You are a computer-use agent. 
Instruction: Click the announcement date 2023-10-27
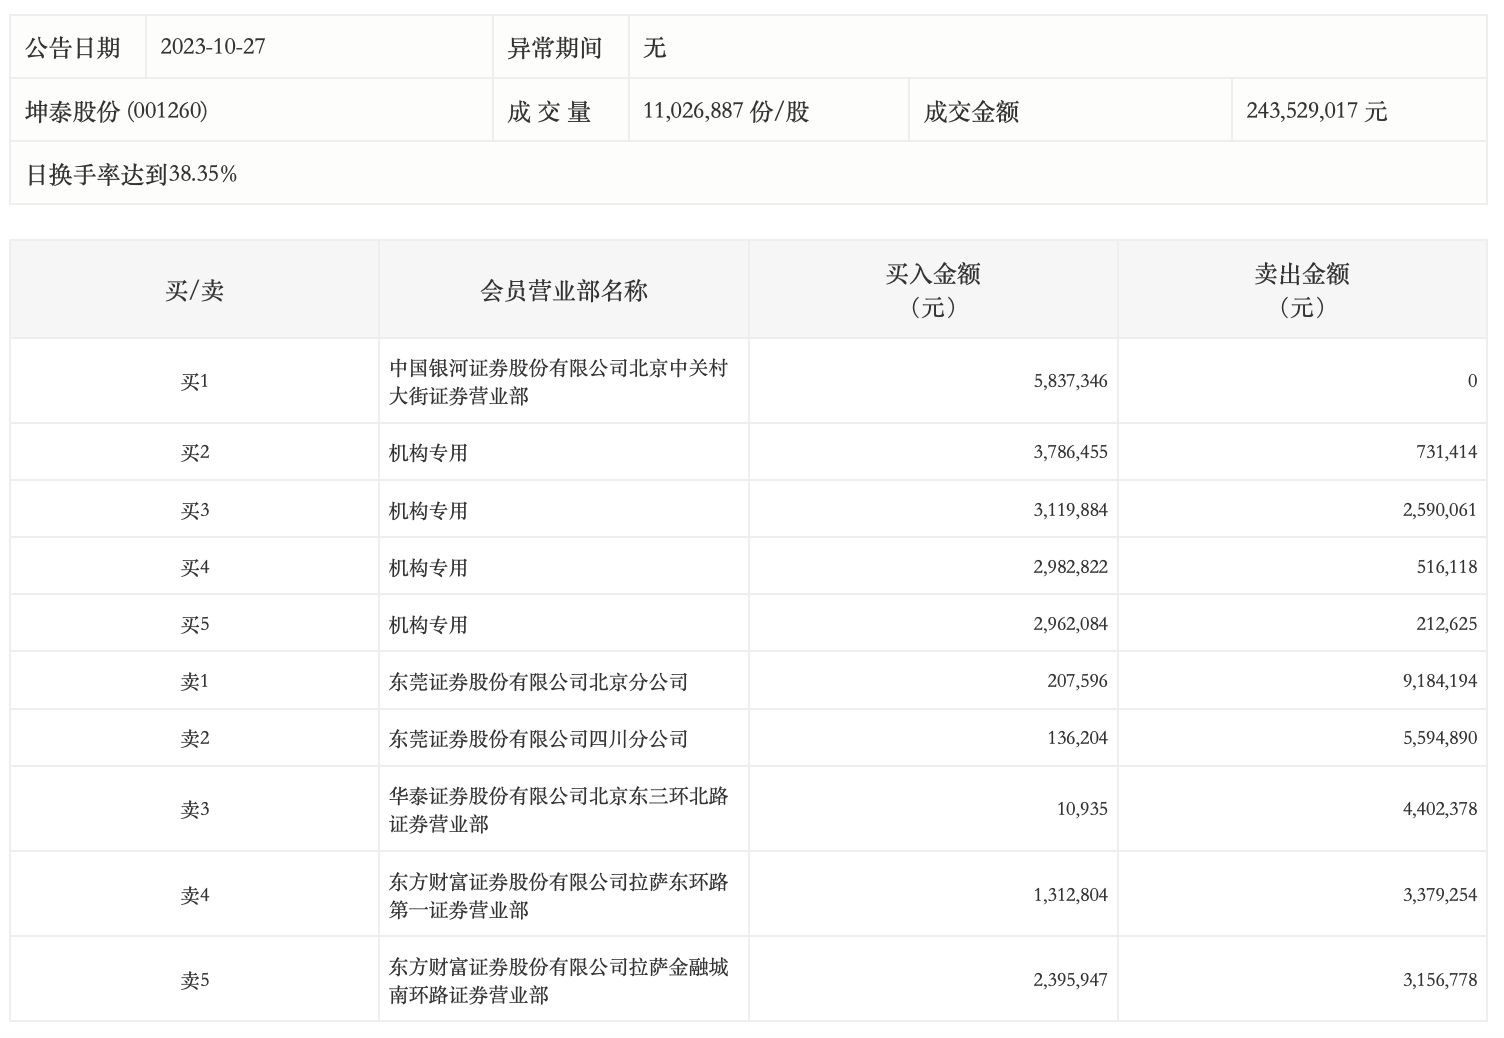click(212, 47)
